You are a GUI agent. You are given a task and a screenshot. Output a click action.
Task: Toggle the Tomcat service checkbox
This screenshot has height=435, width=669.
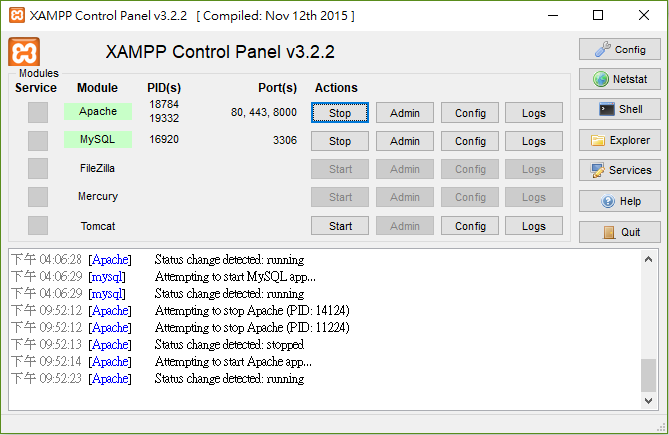pos(38,226)
